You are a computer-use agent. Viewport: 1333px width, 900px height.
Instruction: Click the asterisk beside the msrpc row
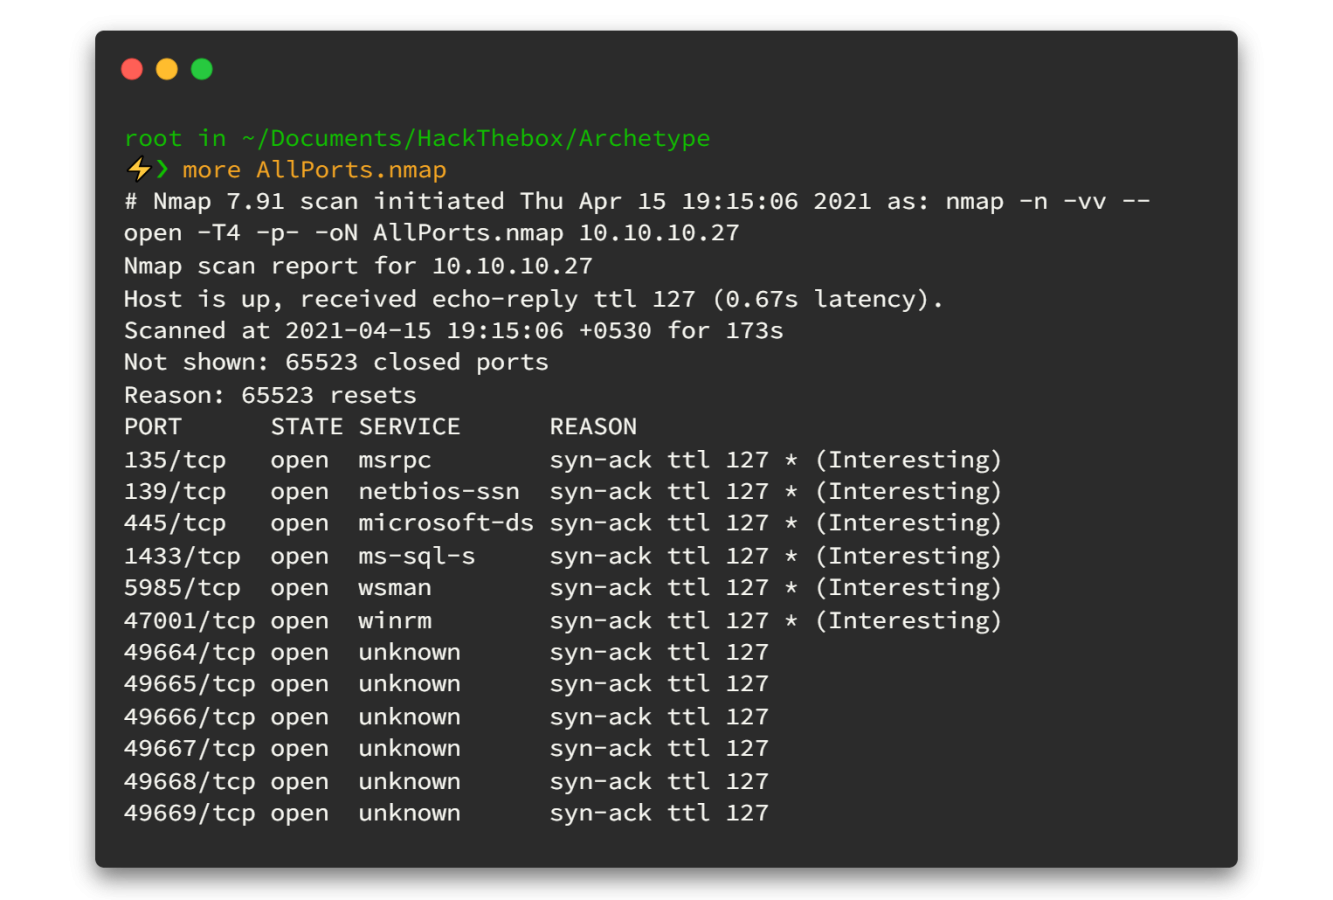[791, 460]
